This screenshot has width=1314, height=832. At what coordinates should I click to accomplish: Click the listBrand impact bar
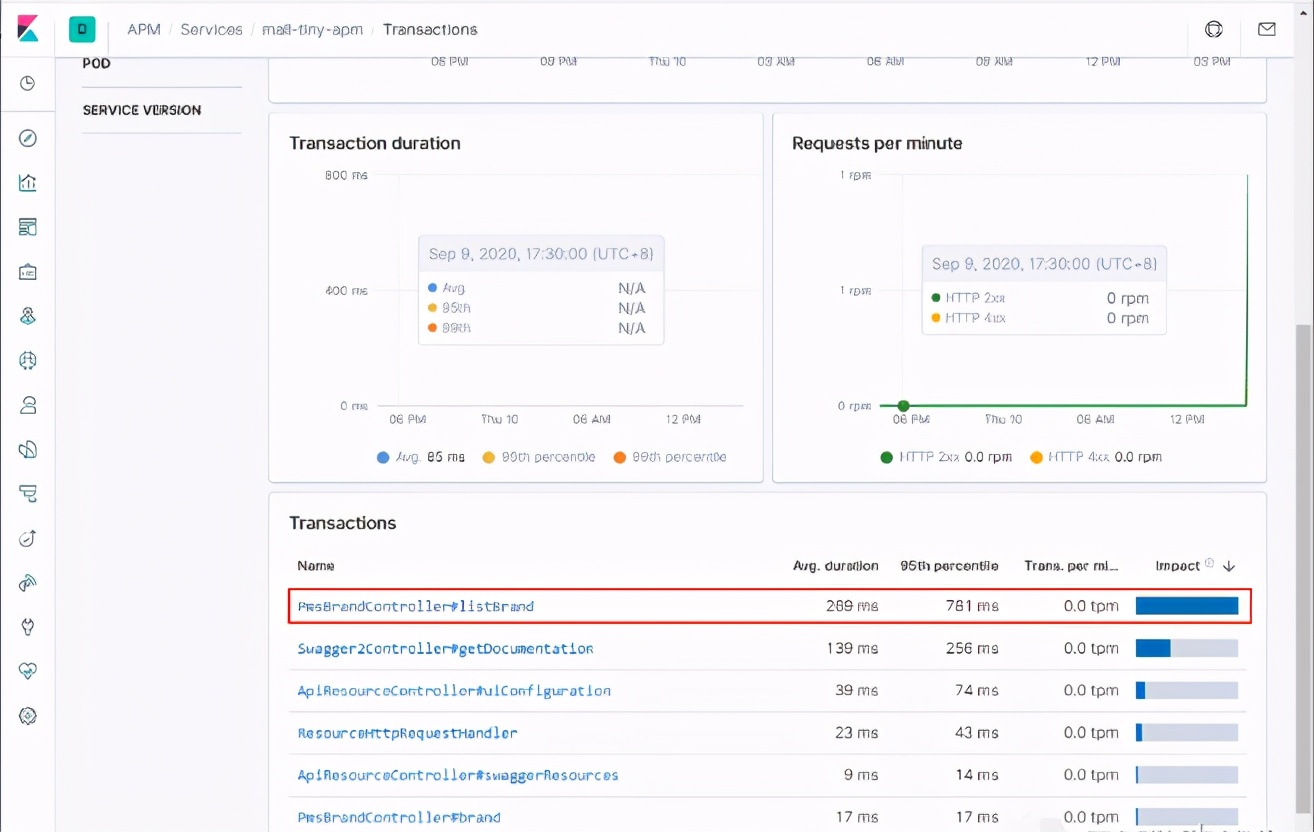click(1187, 606)
